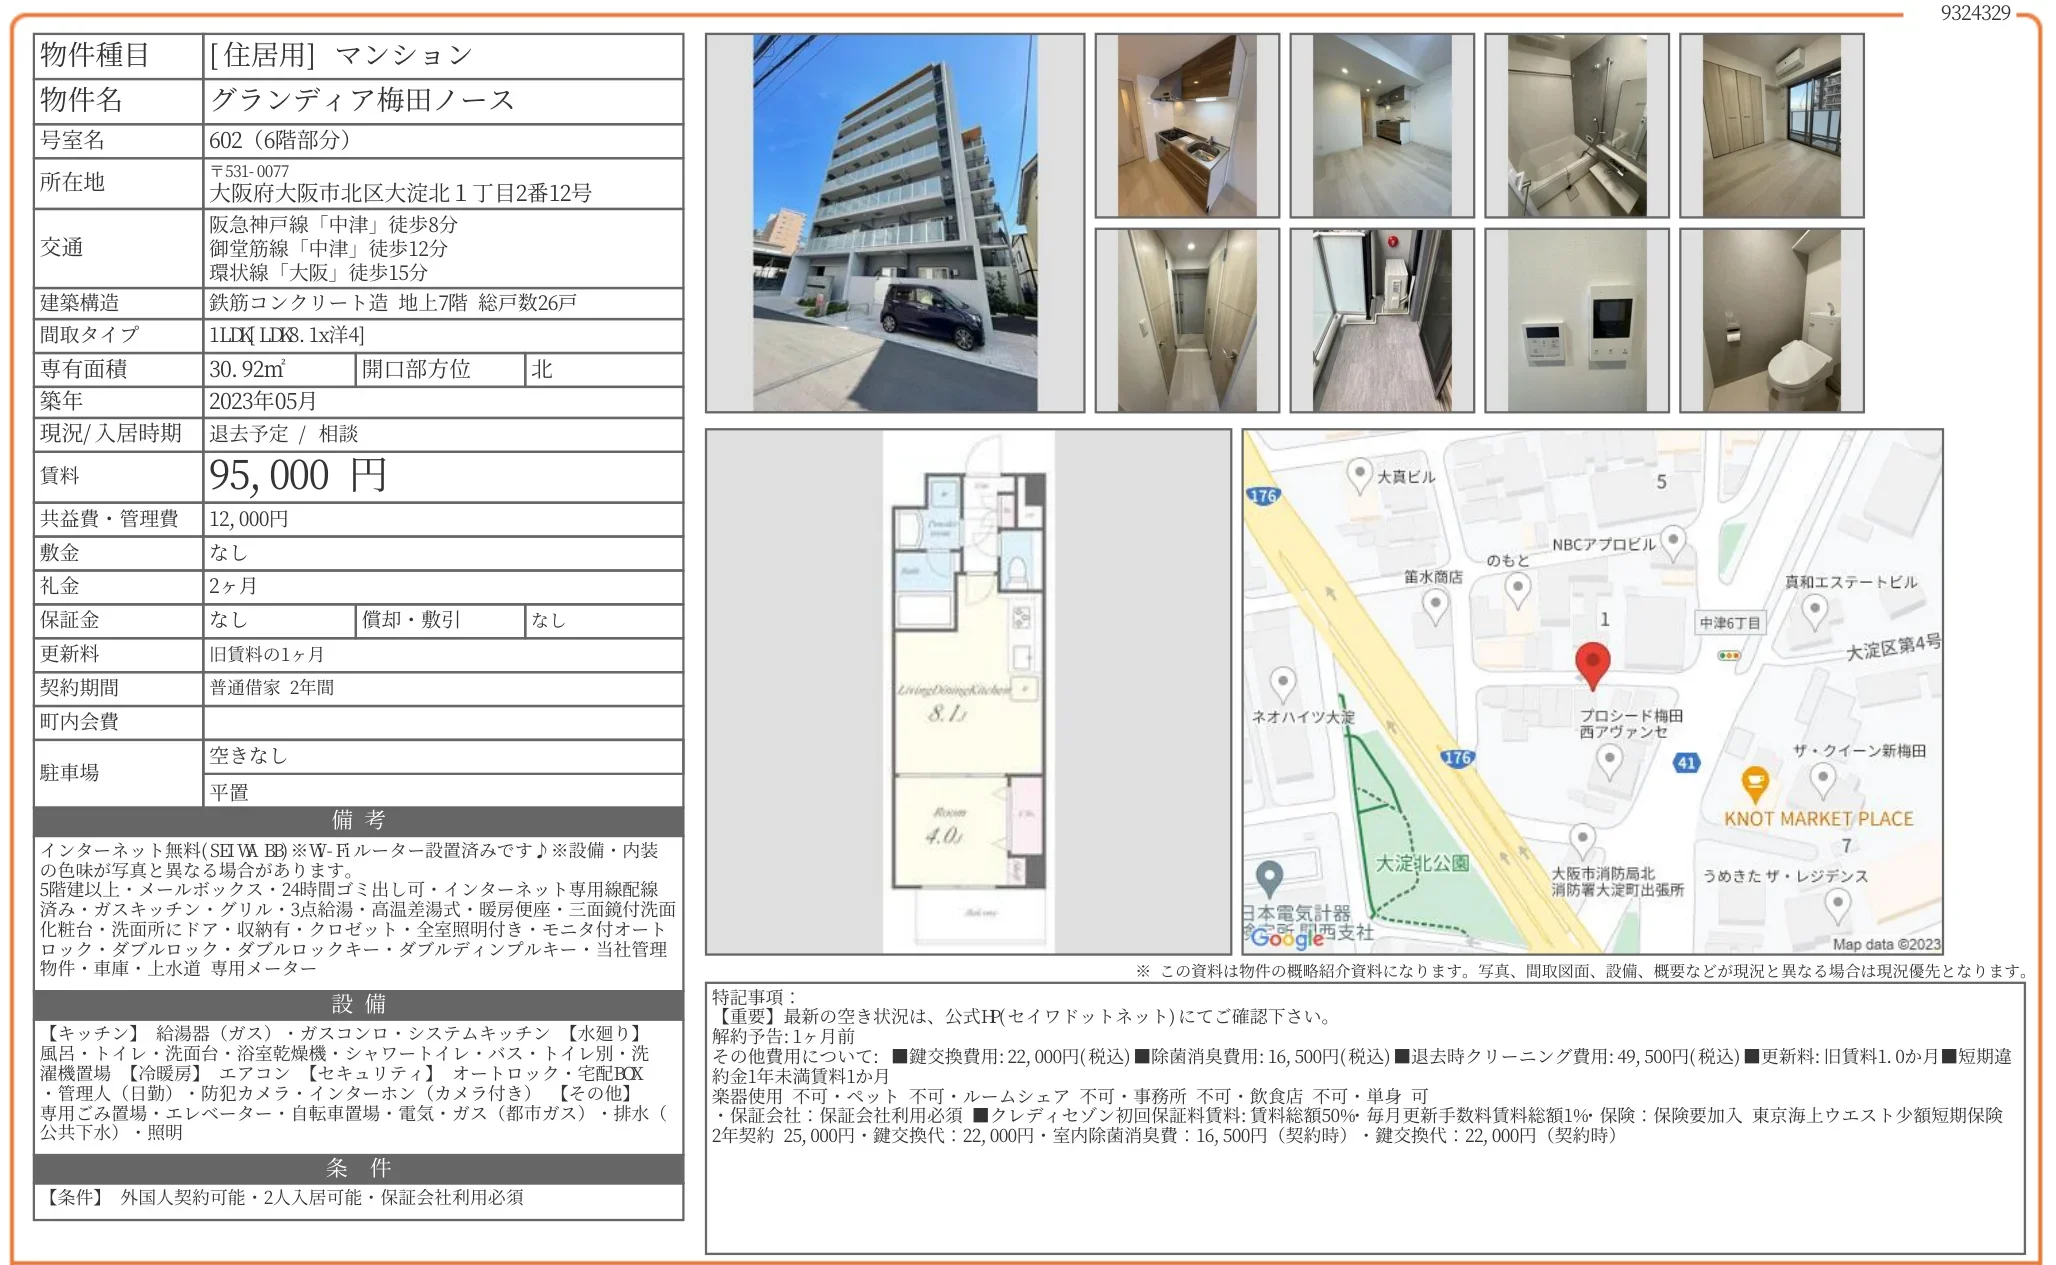Screen dimensions: 2056x1265
Task: Click the 設備 section header
Action: point(358,1004)
